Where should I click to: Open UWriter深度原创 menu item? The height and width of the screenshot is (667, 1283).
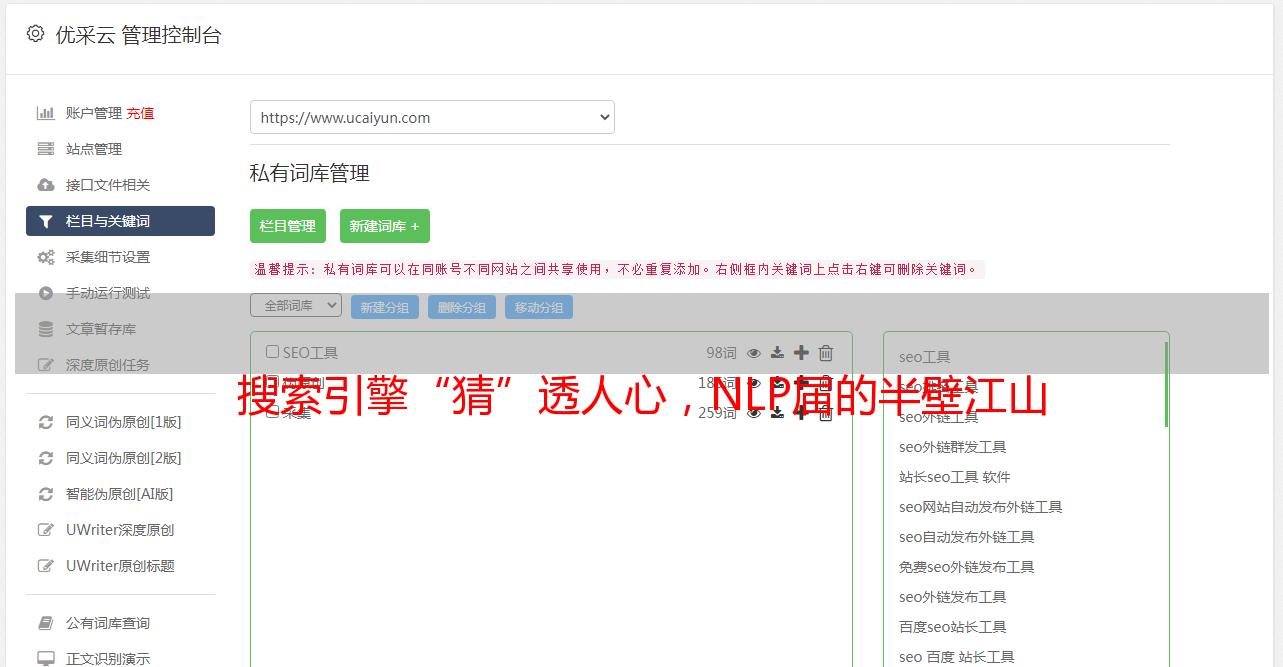pyautogui.click(x=120, y=530)
